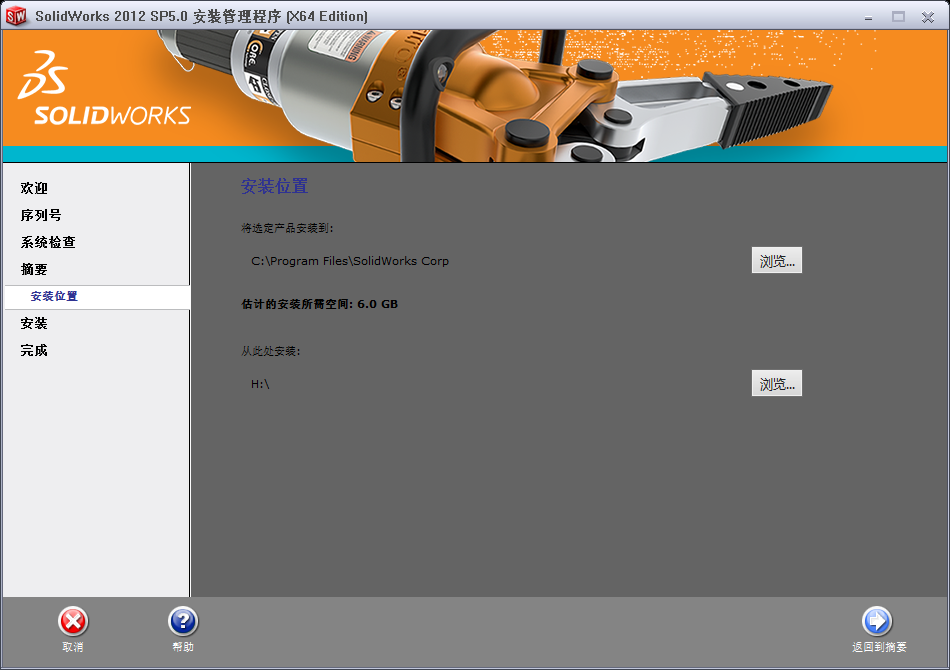Viewport: 950px width, 670px height.
Task: Click the 帮助 label under the help icon
Action: [183, 647]
